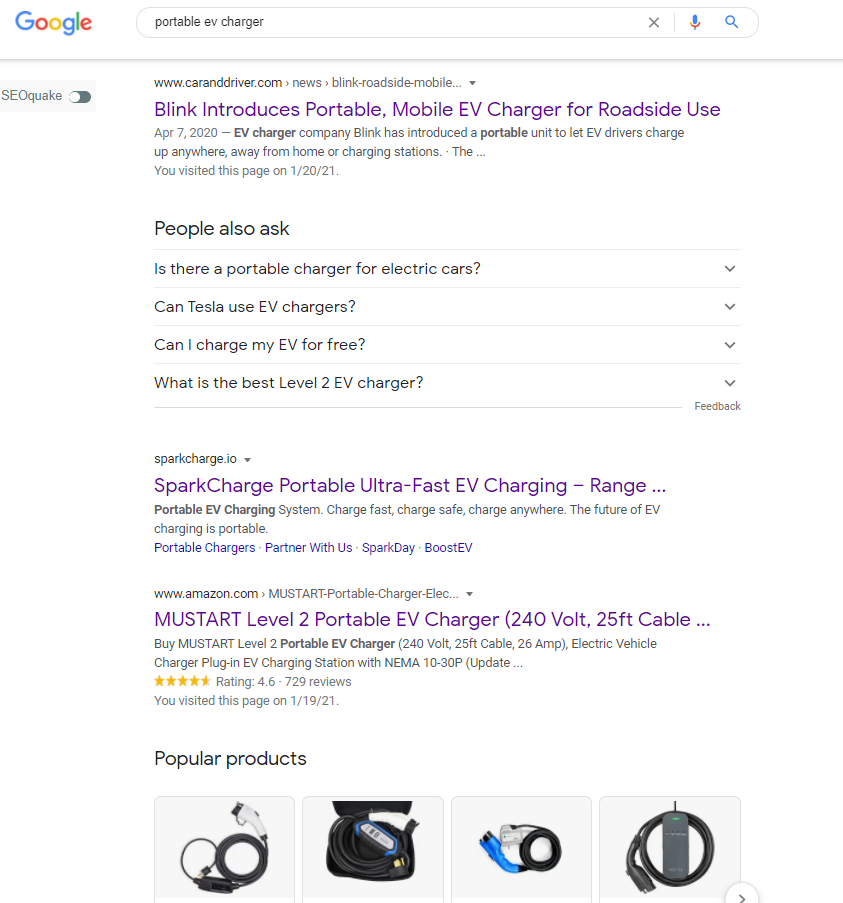843x903 pixels.
Task: Open caranddriver.com result options arrow
Action: coord(472,83)
